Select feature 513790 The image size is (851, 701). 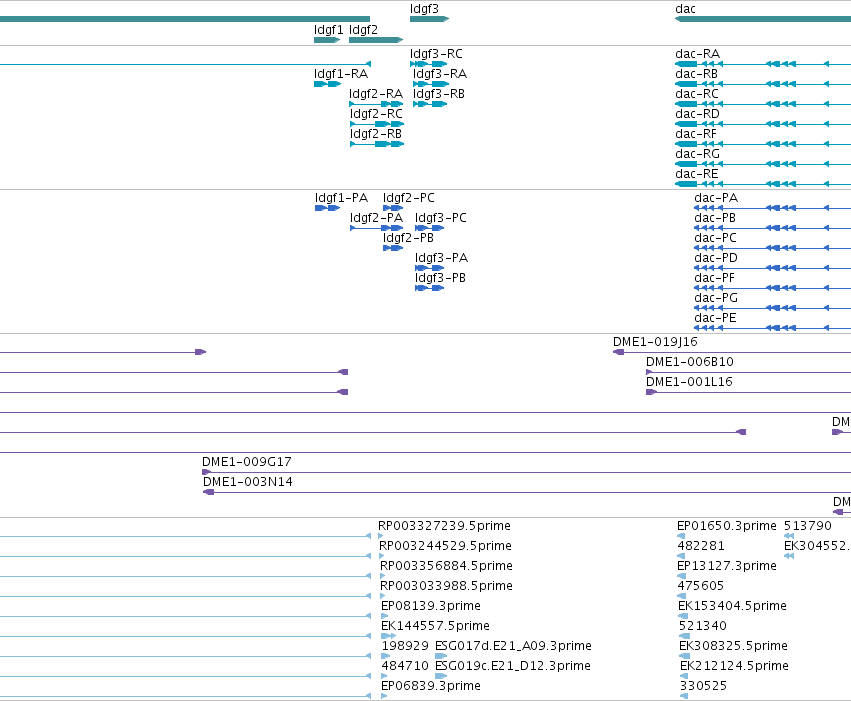pos(808,526)
